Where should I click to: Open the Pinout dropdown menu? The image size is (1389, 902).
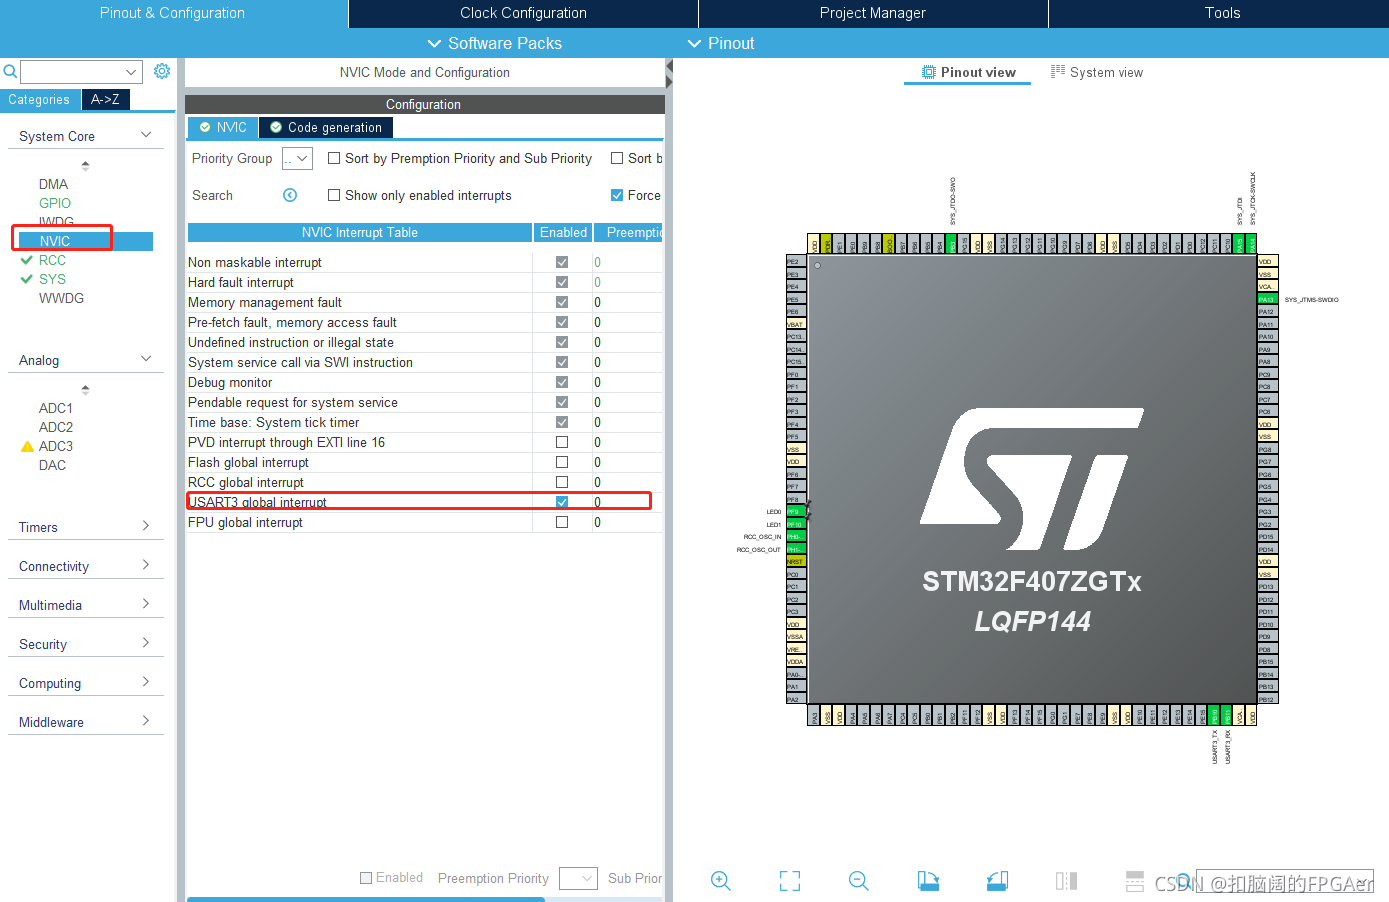coord(721,43)
